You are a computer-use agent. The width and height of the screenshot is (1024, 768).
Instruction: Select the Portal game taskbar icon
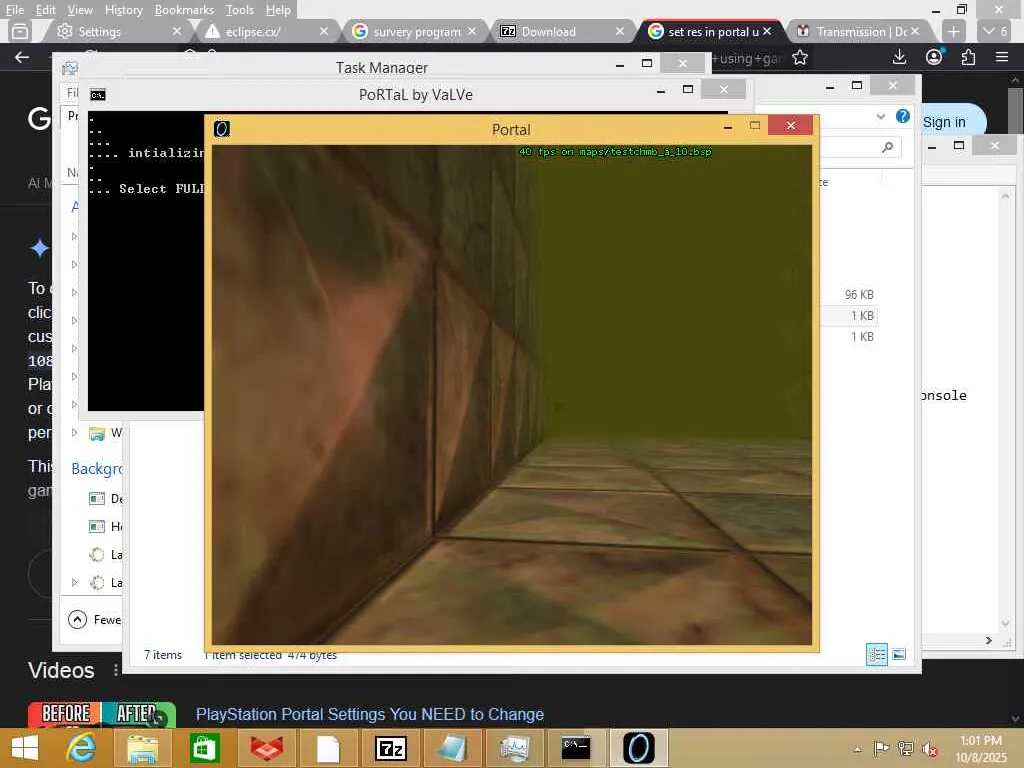[638, 748]
